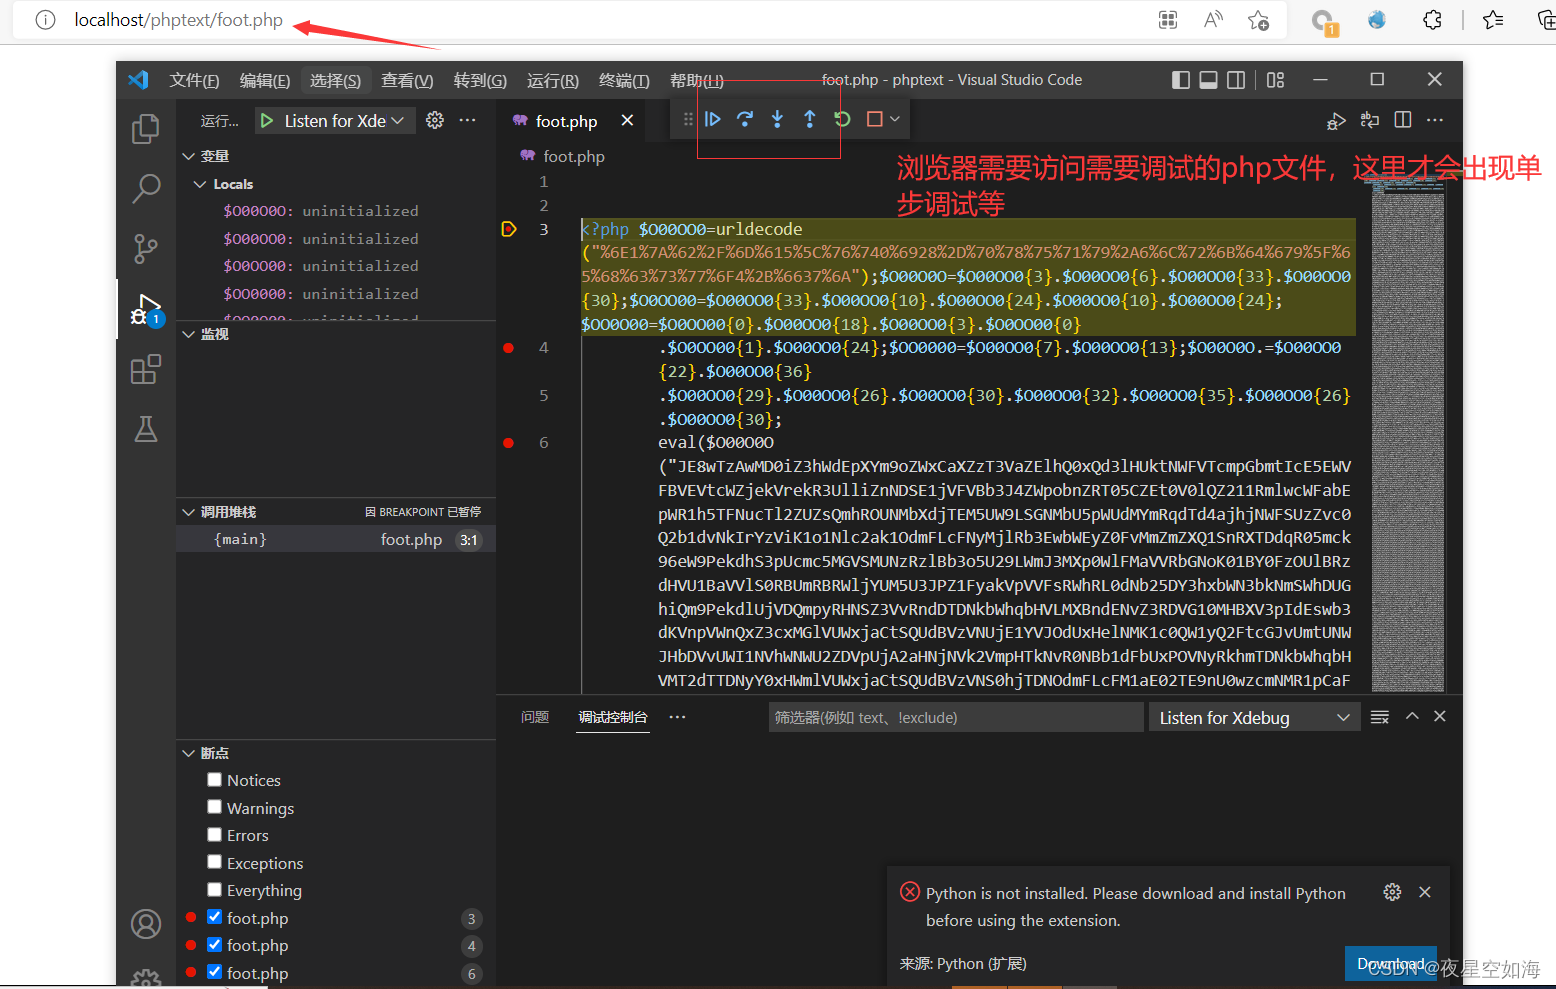Viewport: 1556px width, 989px height.
Task: Click the Download button for Python
Action: point(1390,963)
